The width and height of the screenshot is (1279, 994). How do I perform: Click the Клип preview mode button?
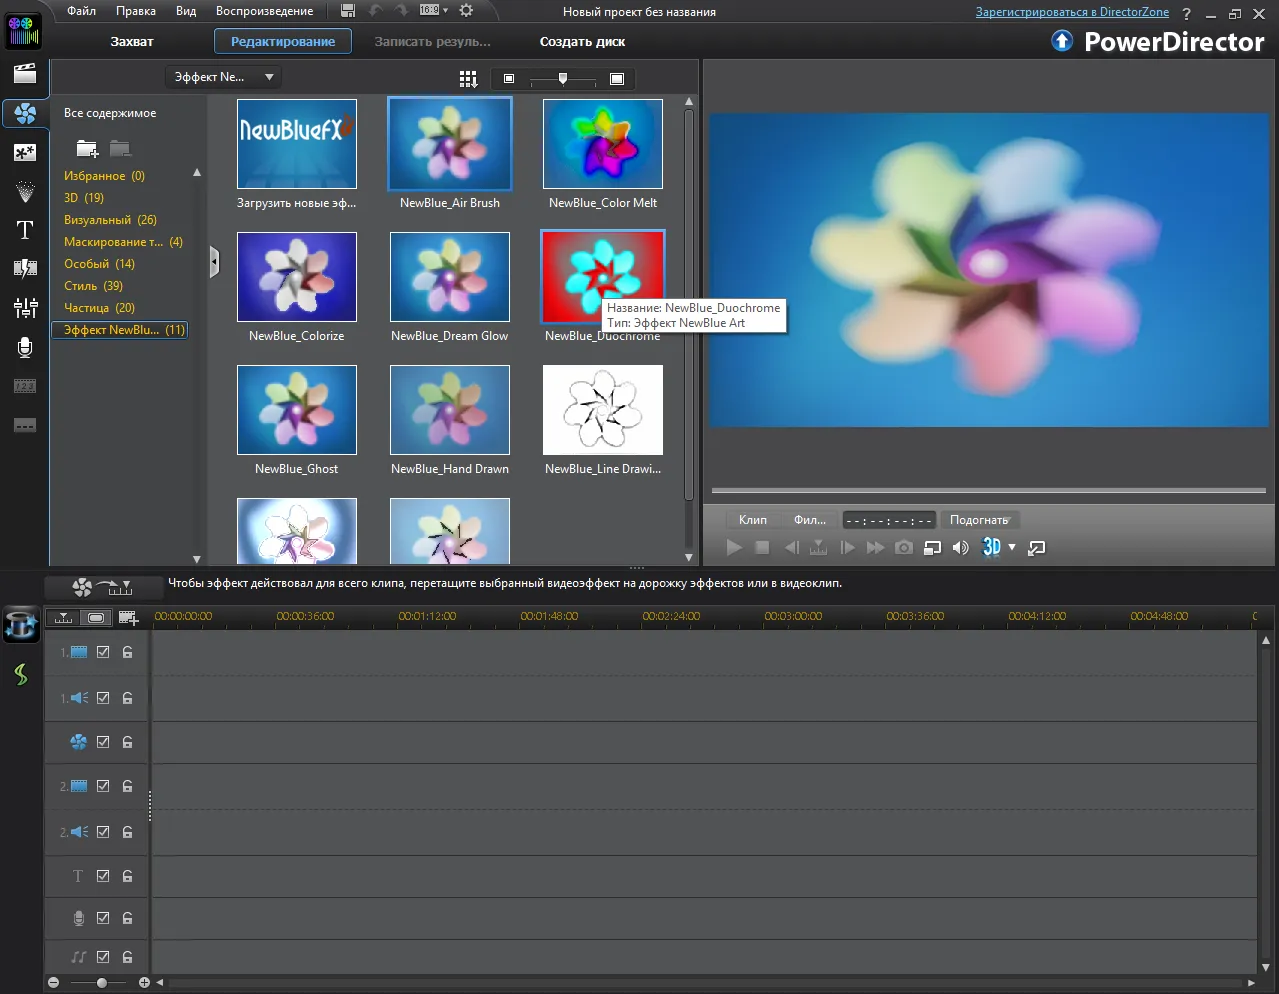coord(753,520)
